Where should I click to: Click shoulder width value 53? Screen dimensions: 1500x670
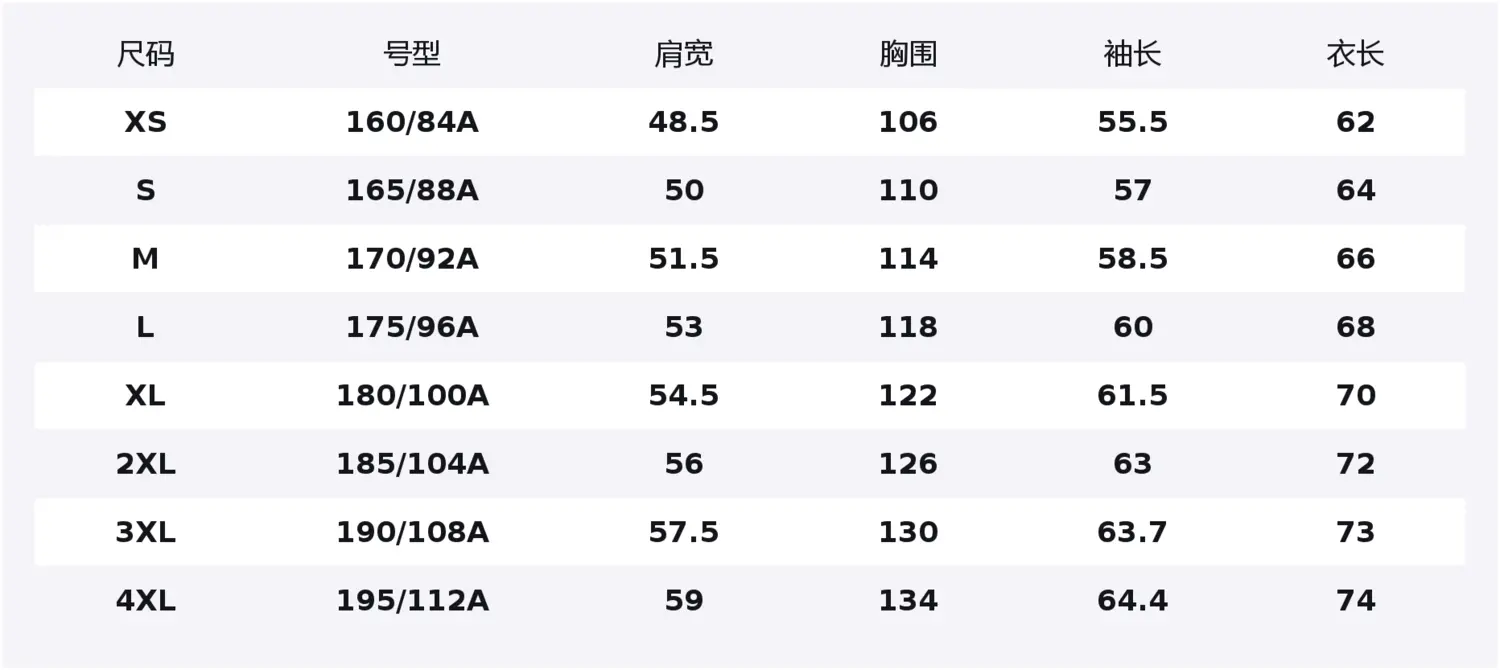point(684,327)
